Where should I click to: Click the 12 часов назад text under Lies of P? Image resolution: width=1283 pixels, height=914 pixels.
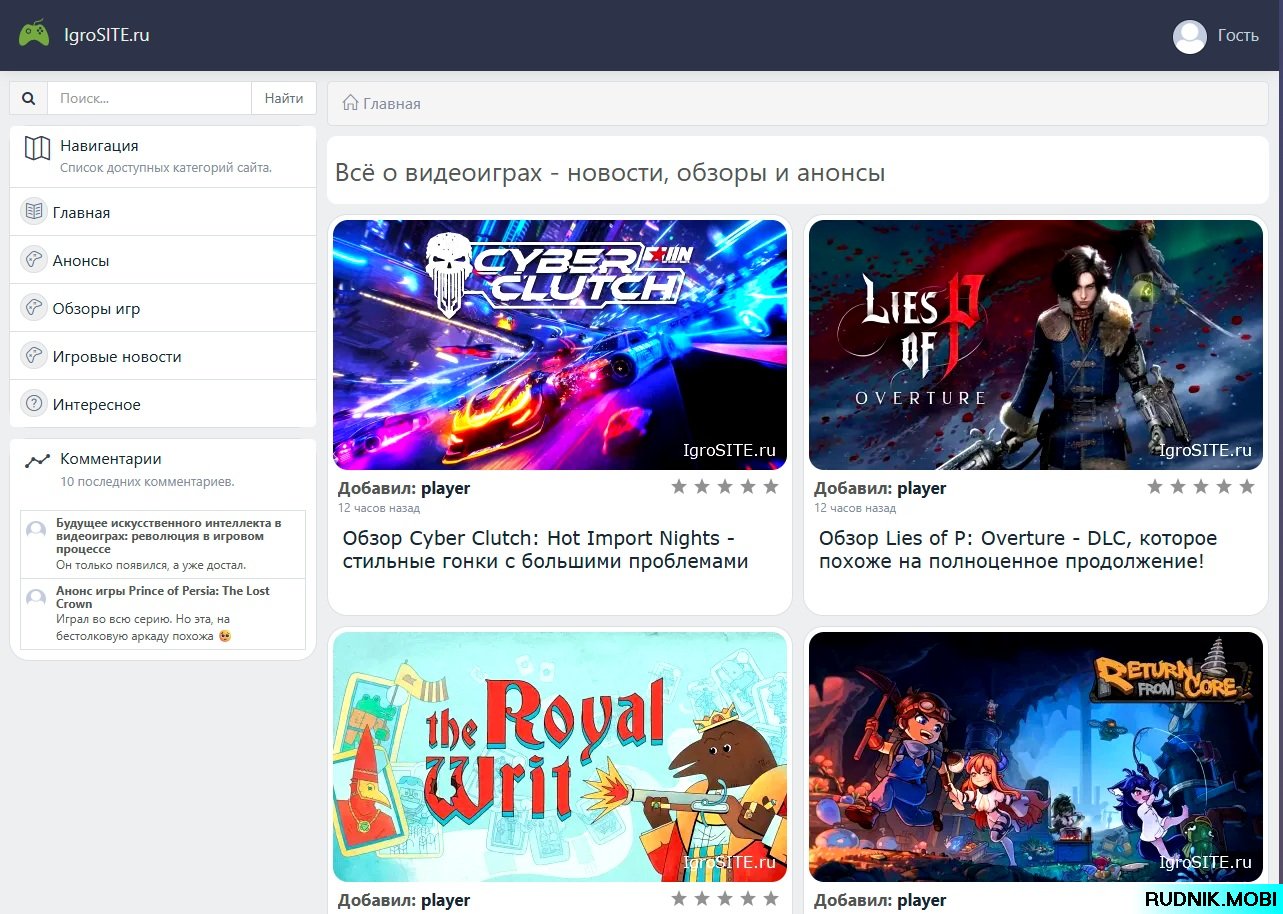pyautogui.click(x=855, y=508)
